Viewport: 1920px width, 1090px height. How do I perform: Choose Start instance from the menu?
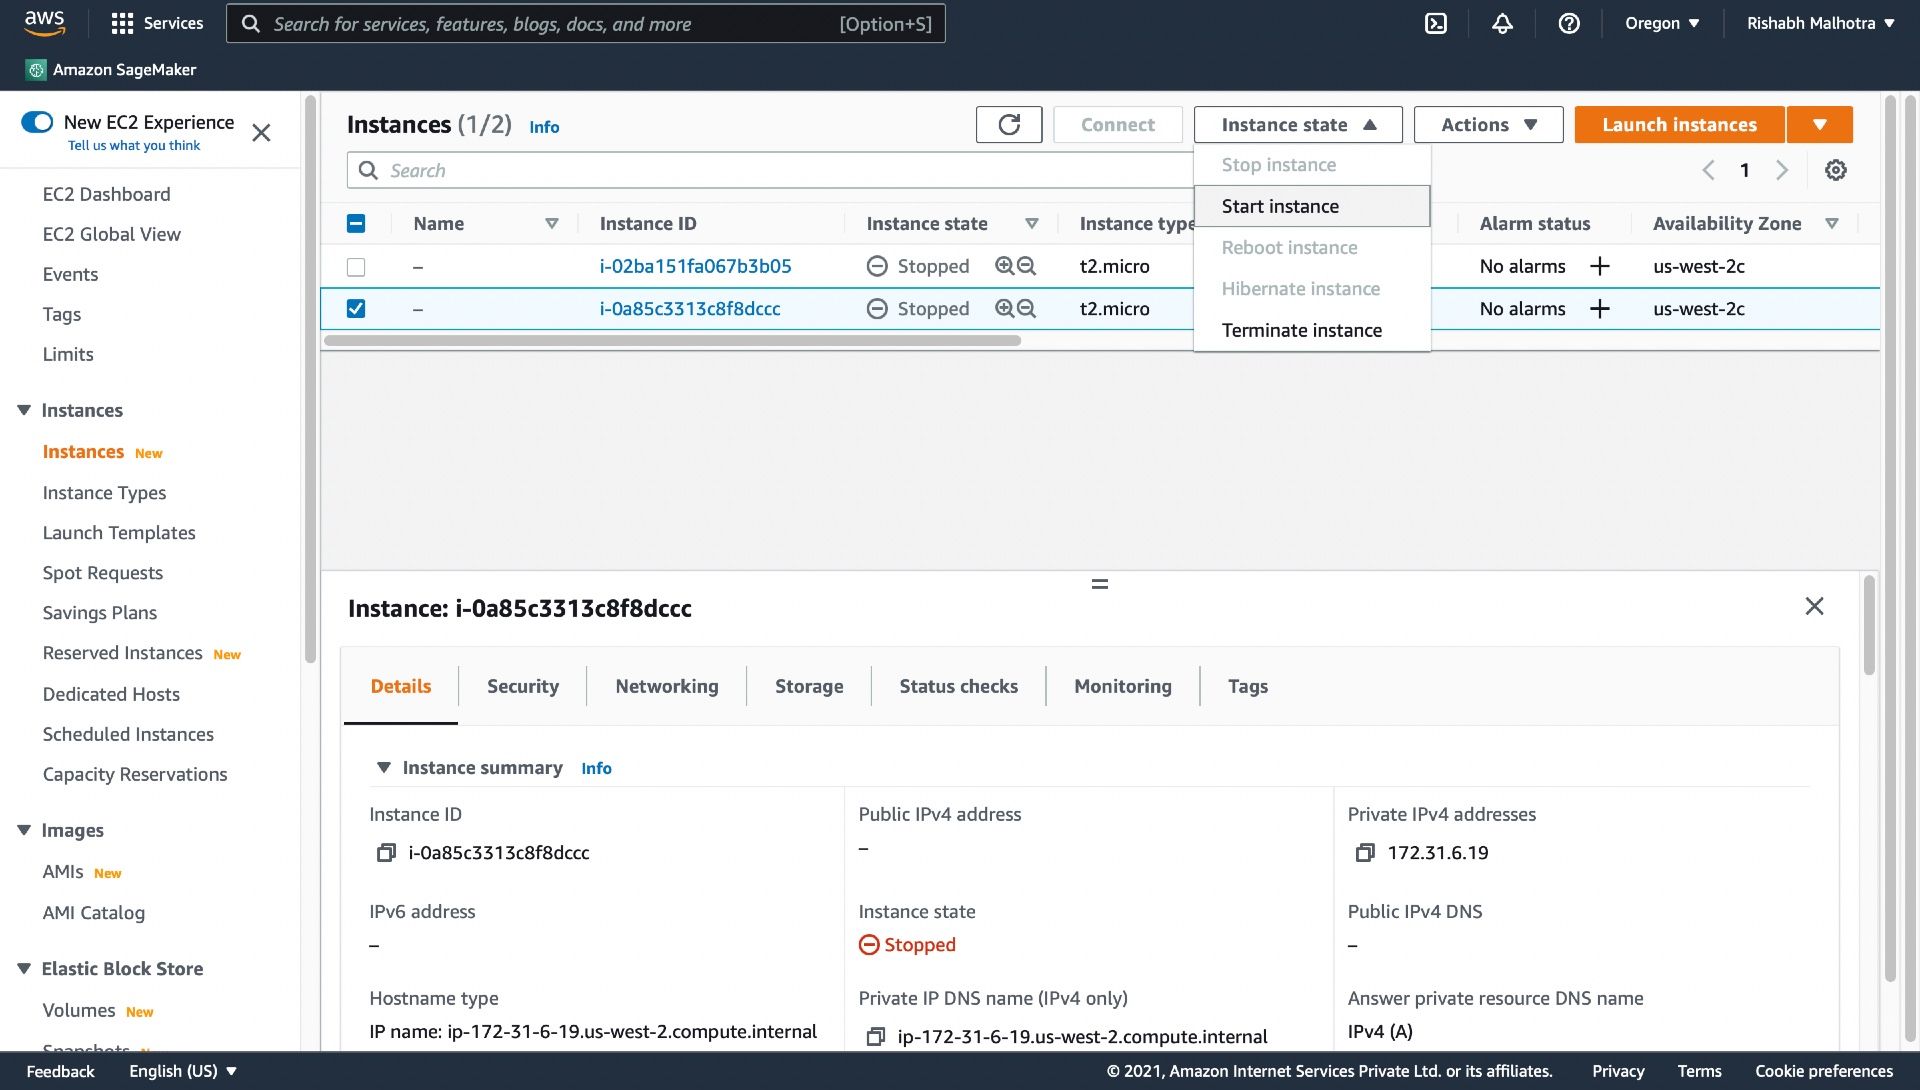[x=1312, y=206]
